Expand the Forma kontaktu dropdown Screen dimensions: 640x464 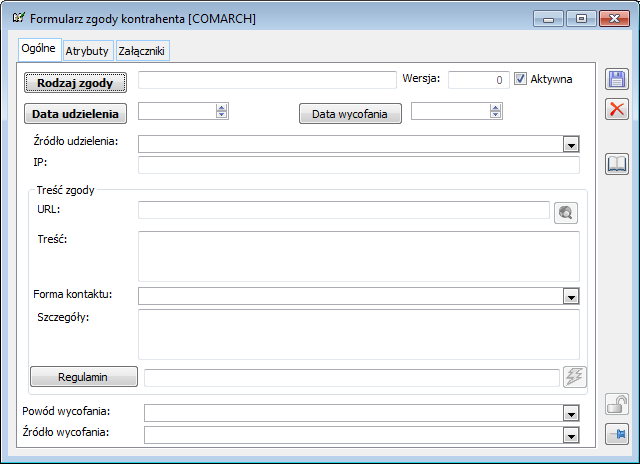(x=571, y=296)
